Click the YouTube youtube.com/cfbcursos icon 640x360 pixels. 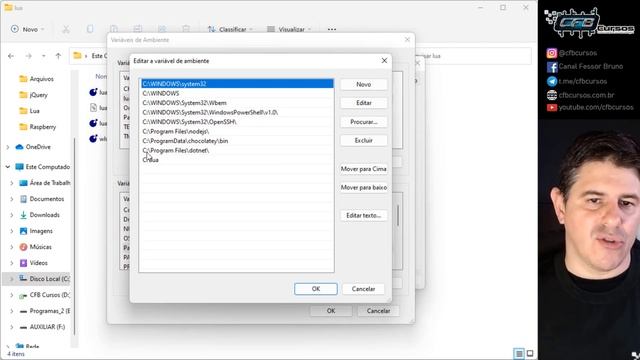[552, 107]
